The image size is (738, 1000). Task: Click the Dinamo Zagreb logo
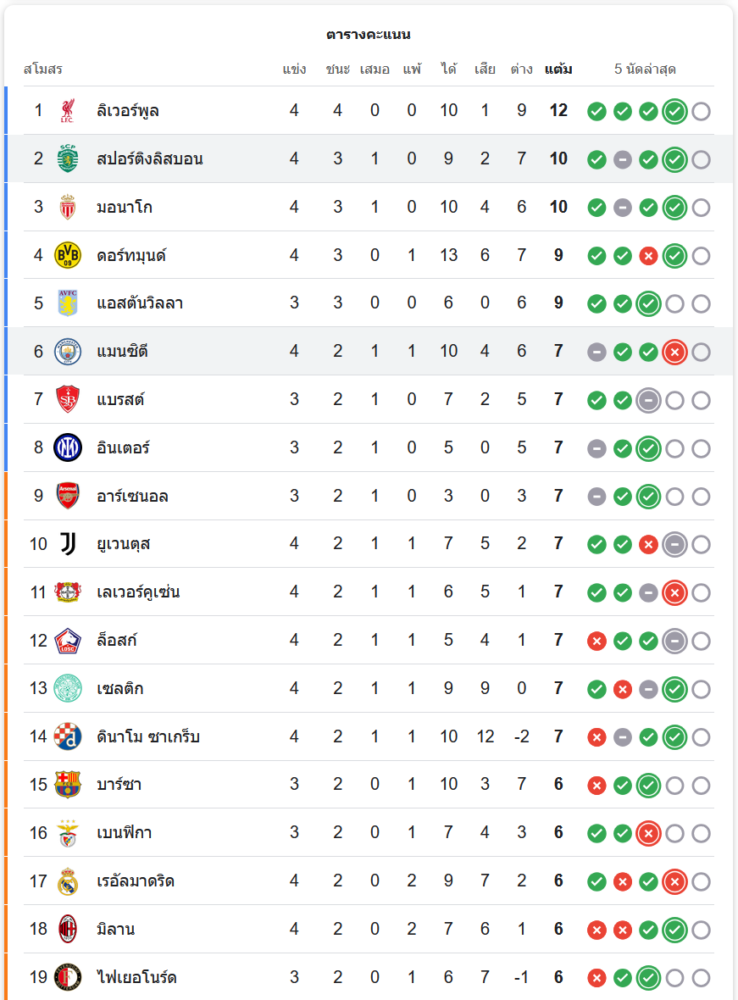[x=67, y=737]
